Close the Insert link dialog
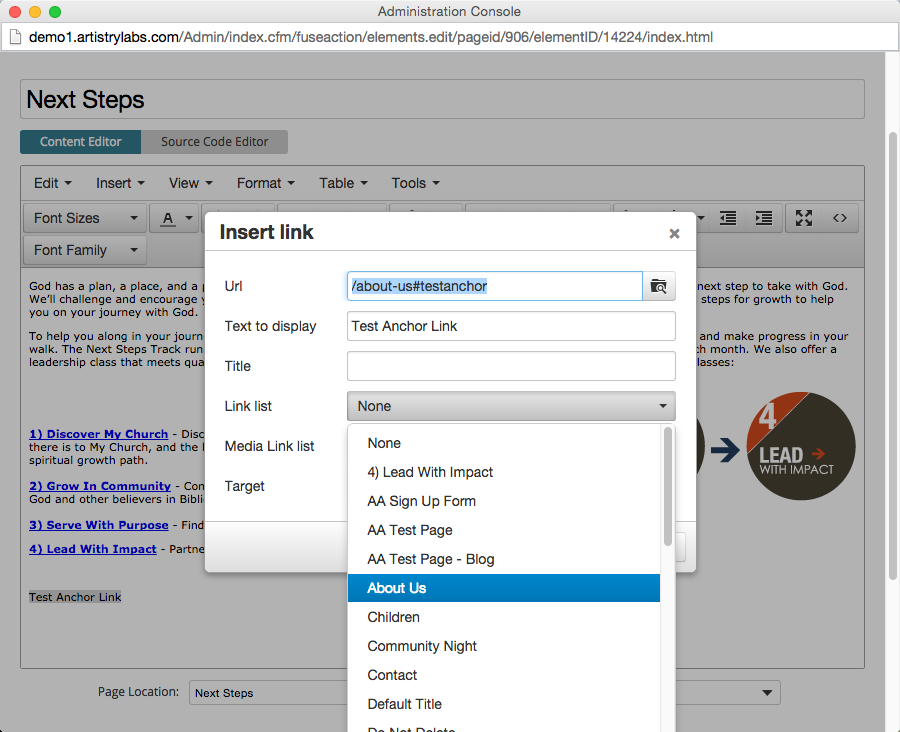This screenshot has height=732, width=900. (x=674, y=233)
